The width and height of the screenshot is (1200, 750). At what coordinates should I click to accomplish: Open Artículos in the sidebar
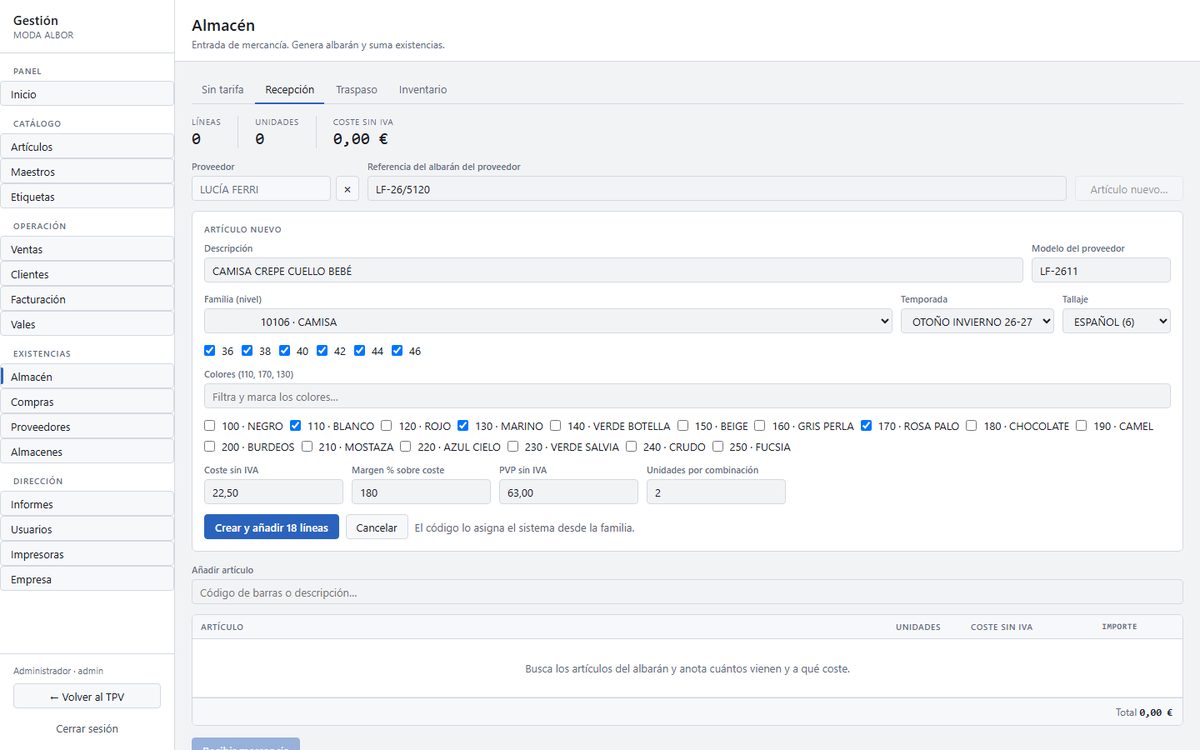click(87, 147)
